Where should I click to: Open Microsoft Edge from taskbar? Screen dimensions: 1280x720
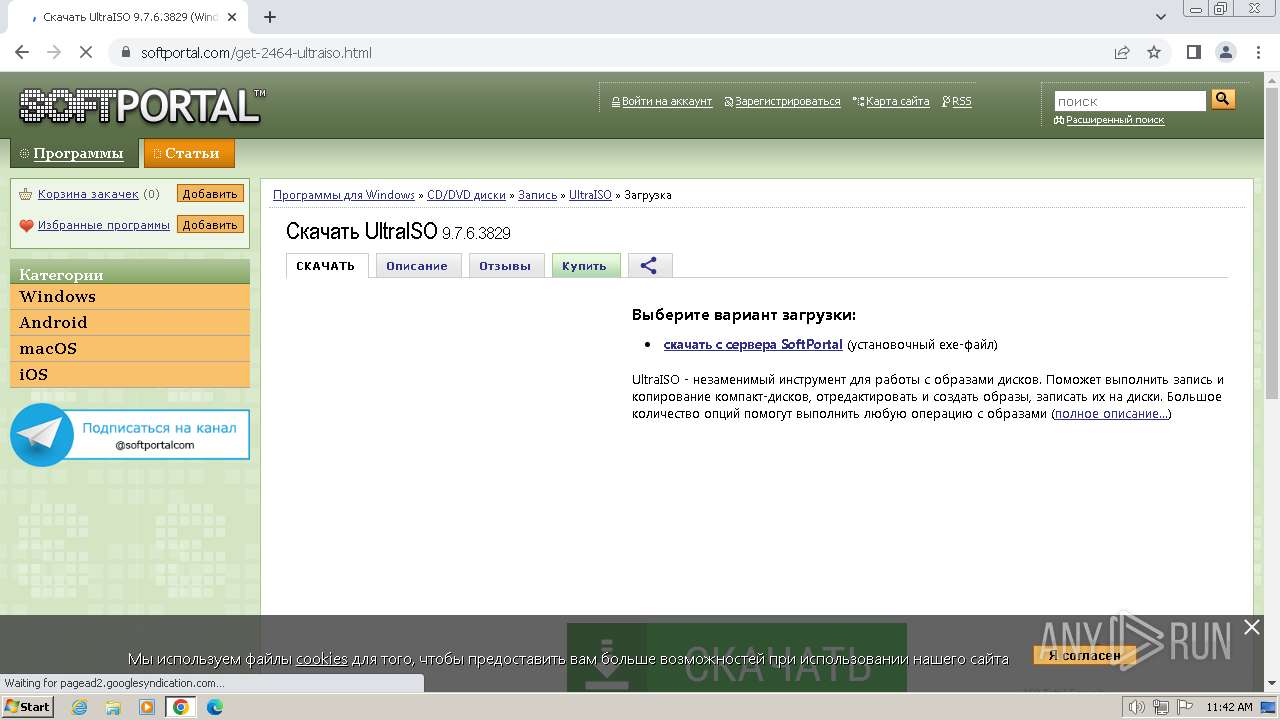coord(214,707)
